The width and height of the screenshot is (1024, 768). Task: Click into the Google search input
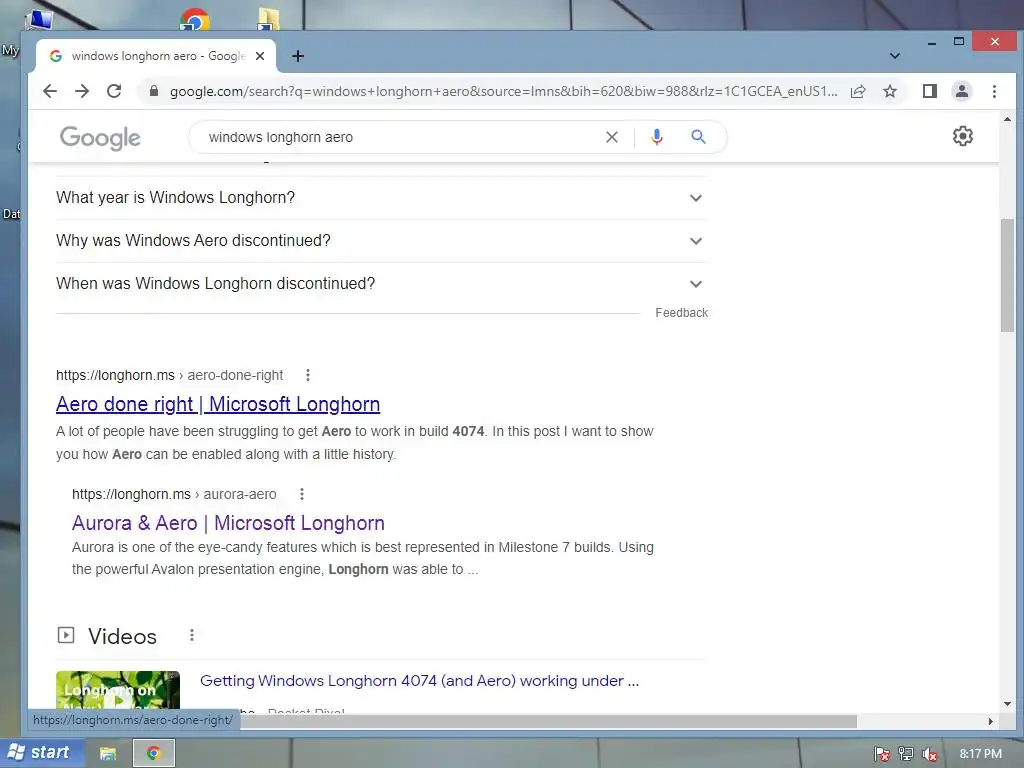402,137
